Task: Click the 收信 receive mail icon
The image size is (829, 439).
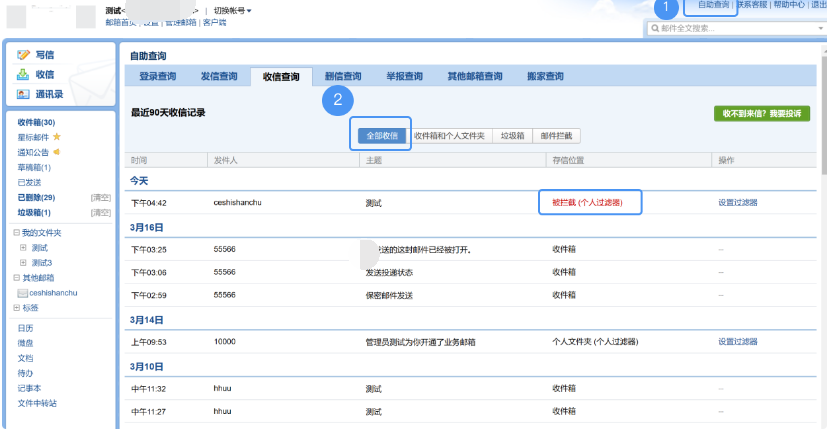Action: pyautogui.click(x=23, y=74)
